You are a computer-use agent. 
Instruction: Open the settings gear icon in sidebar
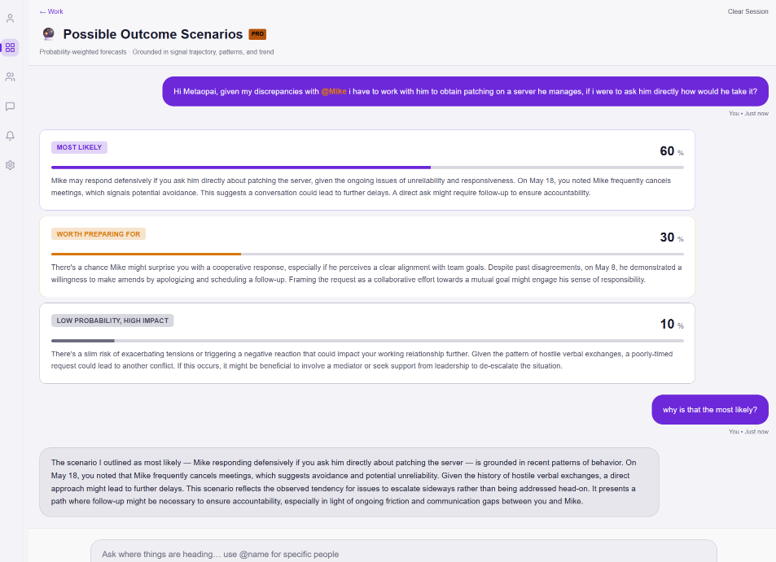tap(10, 165)
